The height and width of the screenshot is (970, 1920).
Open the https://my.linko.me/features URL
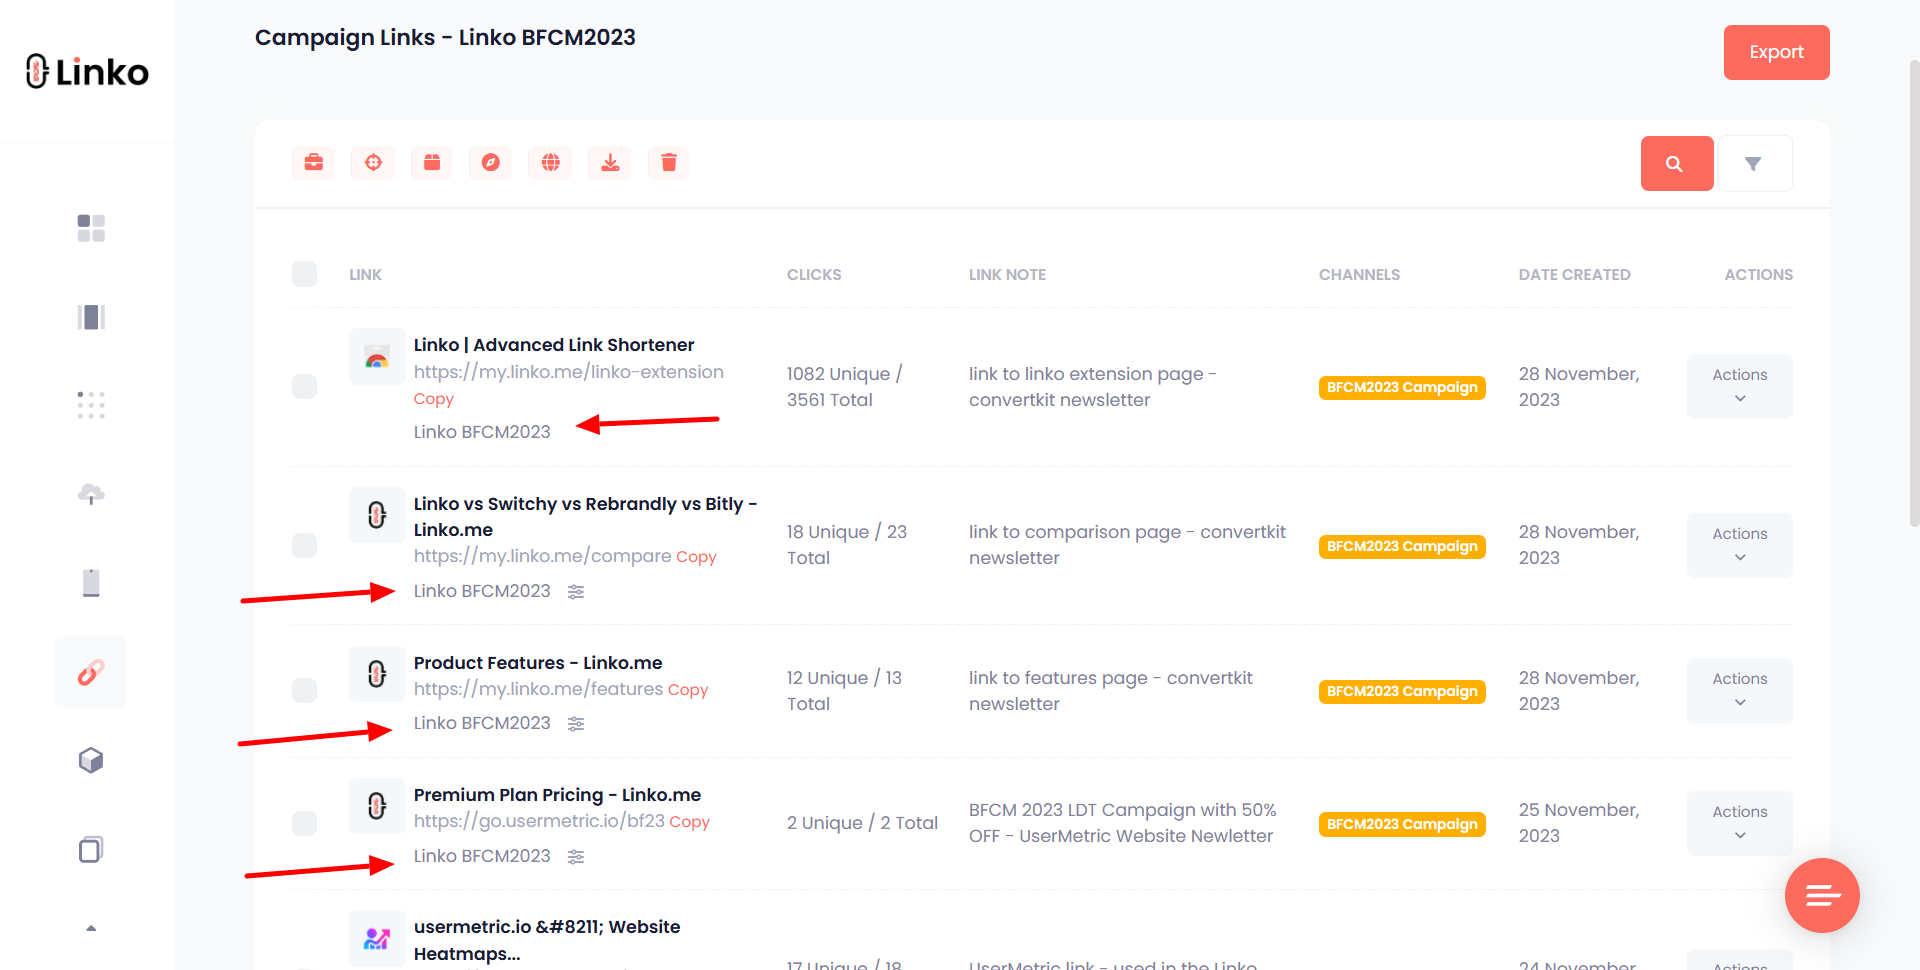click(539, 689)
